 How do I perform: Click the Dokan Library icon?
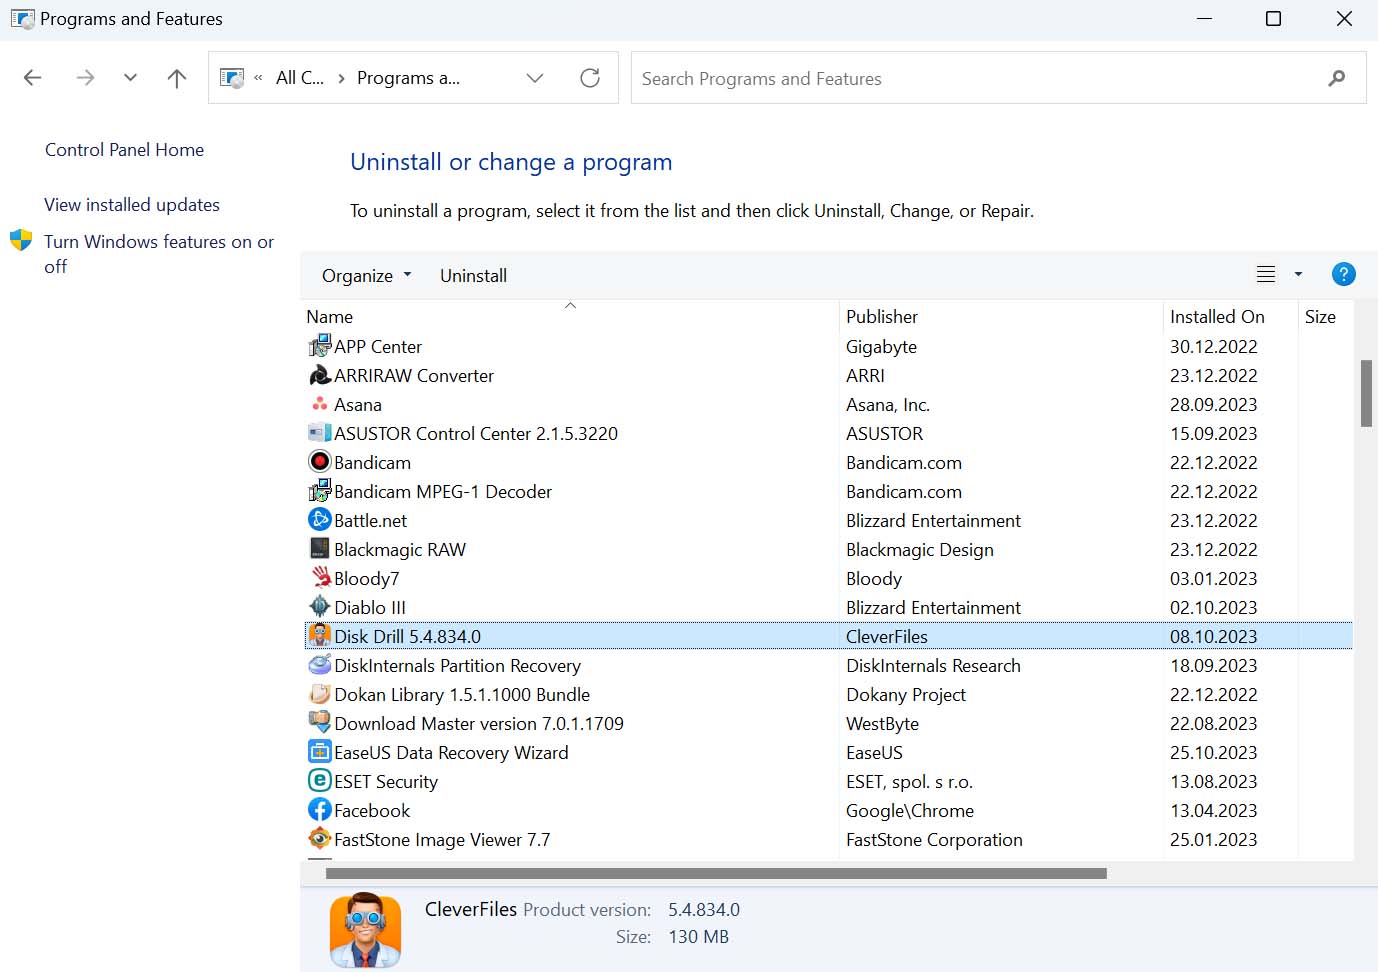pyautogui.click(x=319, y=694)
